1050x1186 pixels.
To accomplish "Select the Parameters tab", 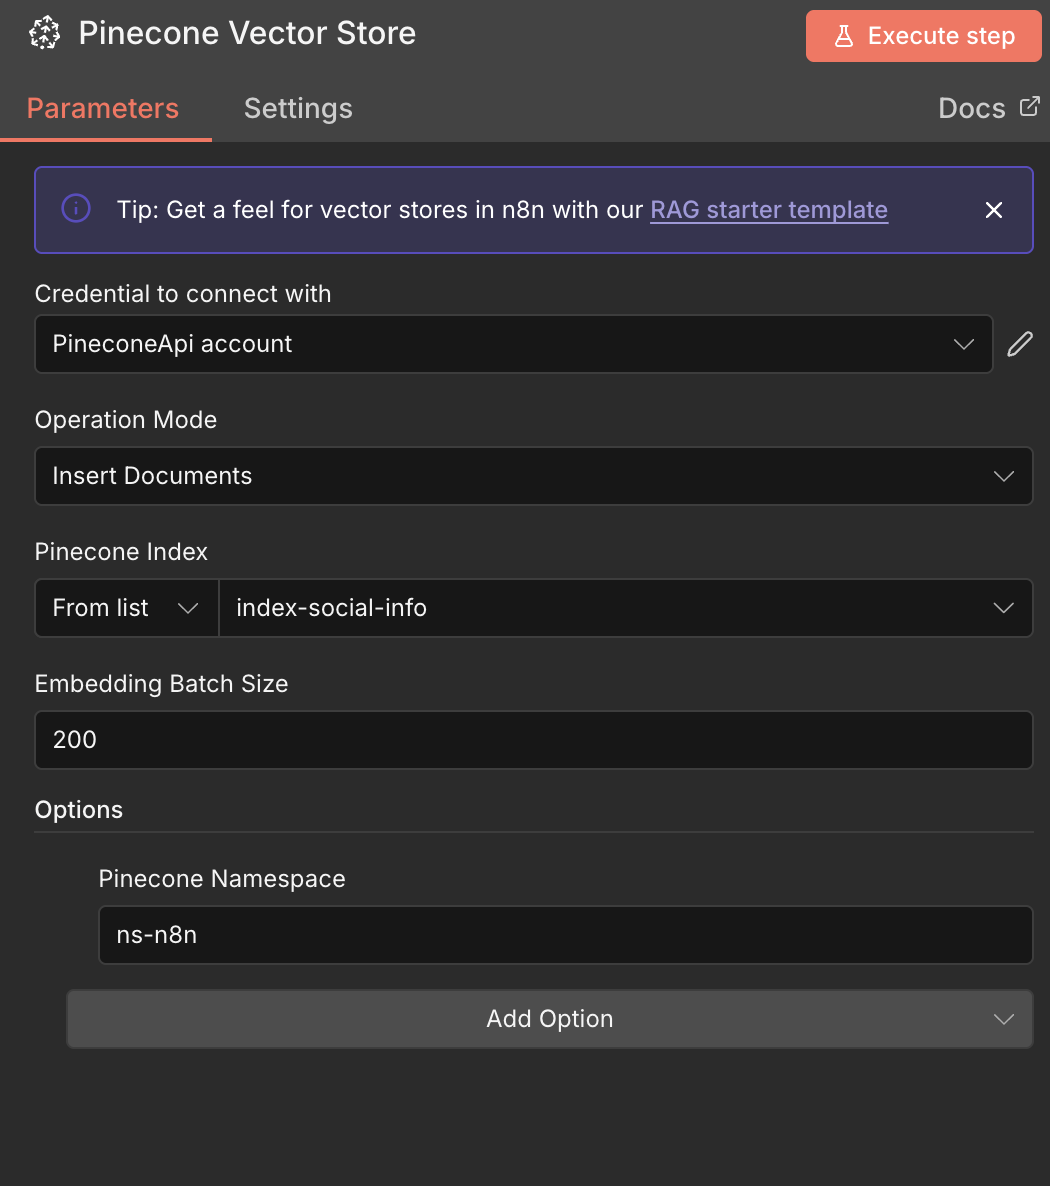I will tap(103, 108).
